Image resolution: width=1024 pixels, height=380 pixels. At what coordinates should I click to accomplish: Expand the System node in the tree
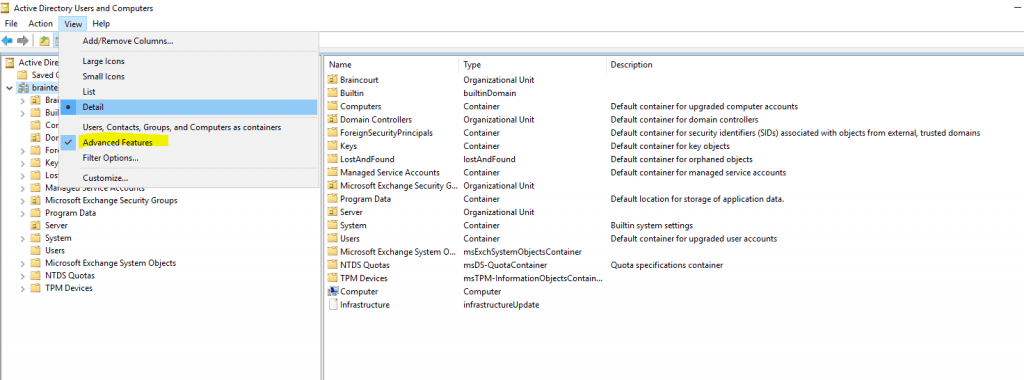[22, 238]
